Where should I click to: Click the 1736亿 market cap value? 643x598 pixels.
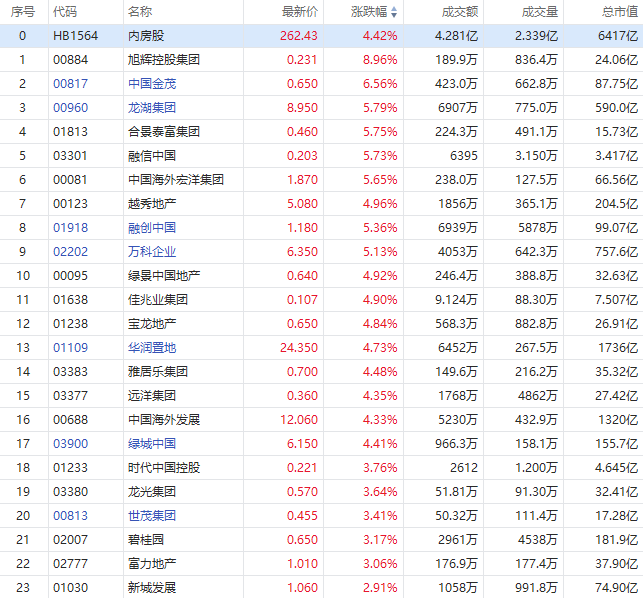click(618, 348)
